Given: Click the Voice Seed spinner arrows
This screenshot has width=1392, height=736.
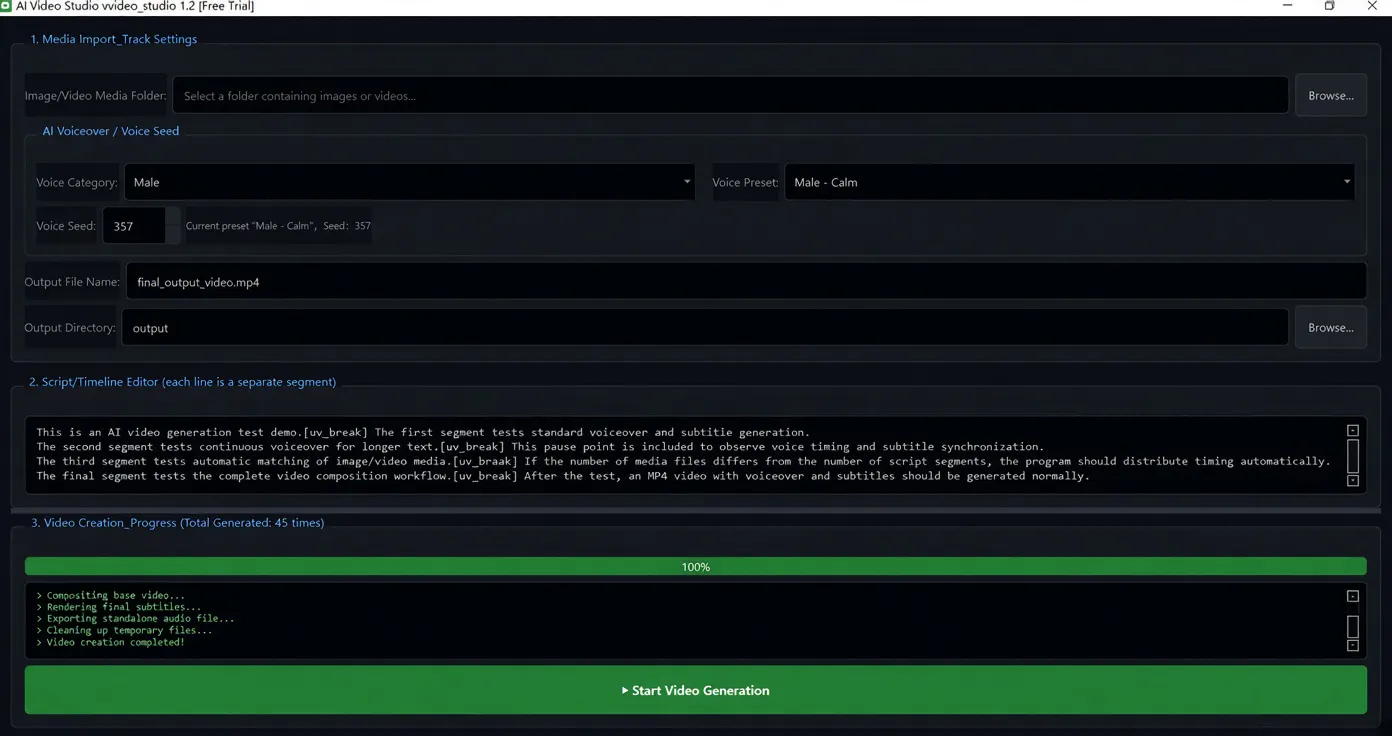Looking at the screenshot, I should [173, 226].
